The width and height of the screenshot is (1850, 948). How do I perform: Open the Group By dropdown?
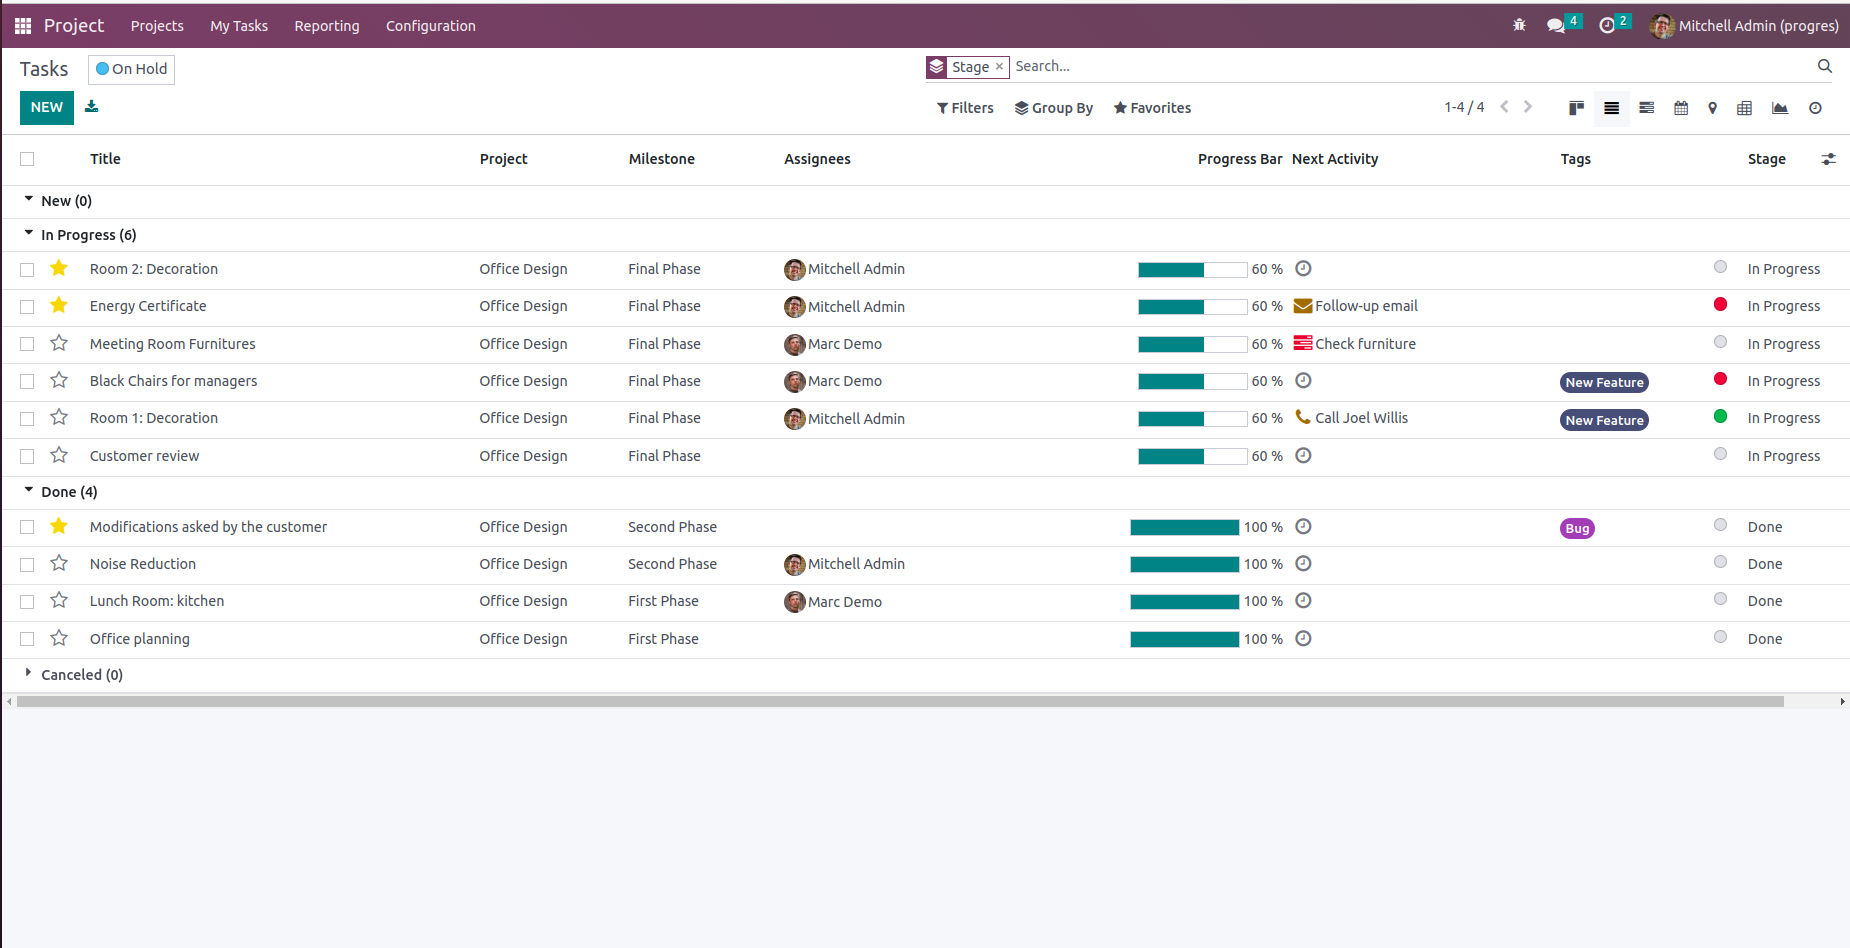(x=1053, y=108)
